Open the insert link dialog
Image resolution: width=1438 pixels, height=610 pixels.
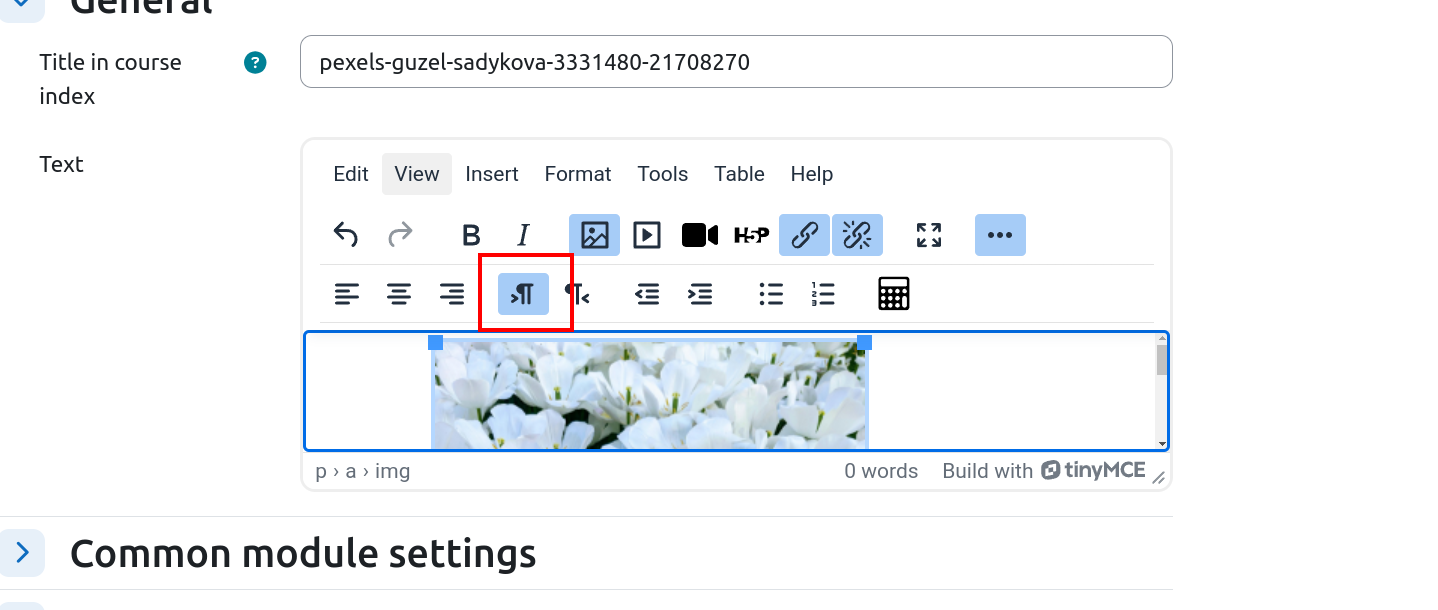pyautogui.click(x=805, y=235)
